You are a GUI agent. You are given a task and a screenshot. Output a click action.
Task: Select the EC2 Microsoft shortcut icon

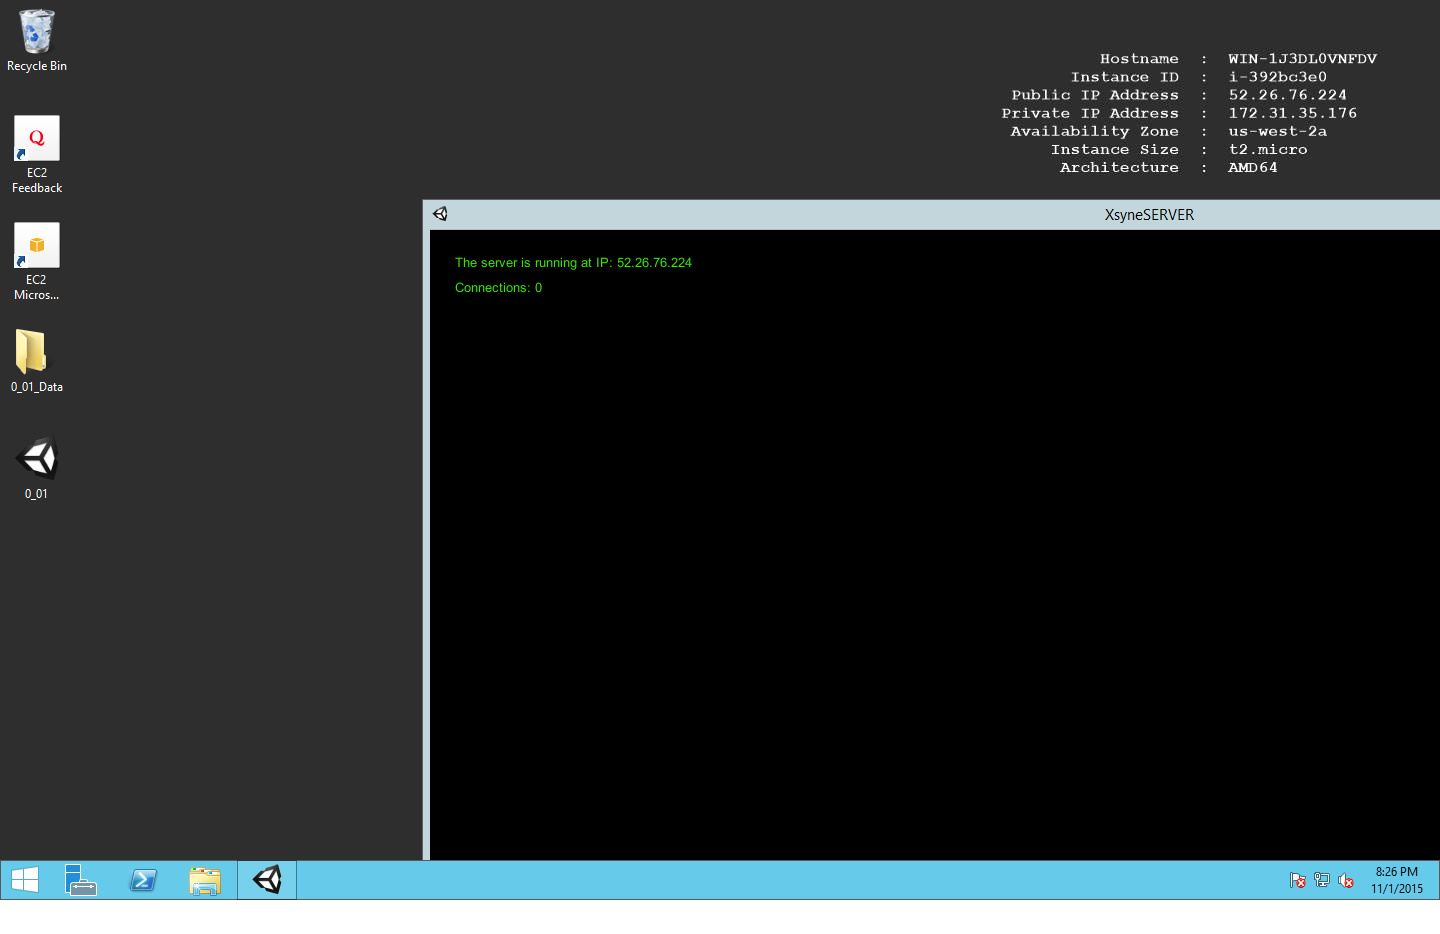click(x=37, y=261)
